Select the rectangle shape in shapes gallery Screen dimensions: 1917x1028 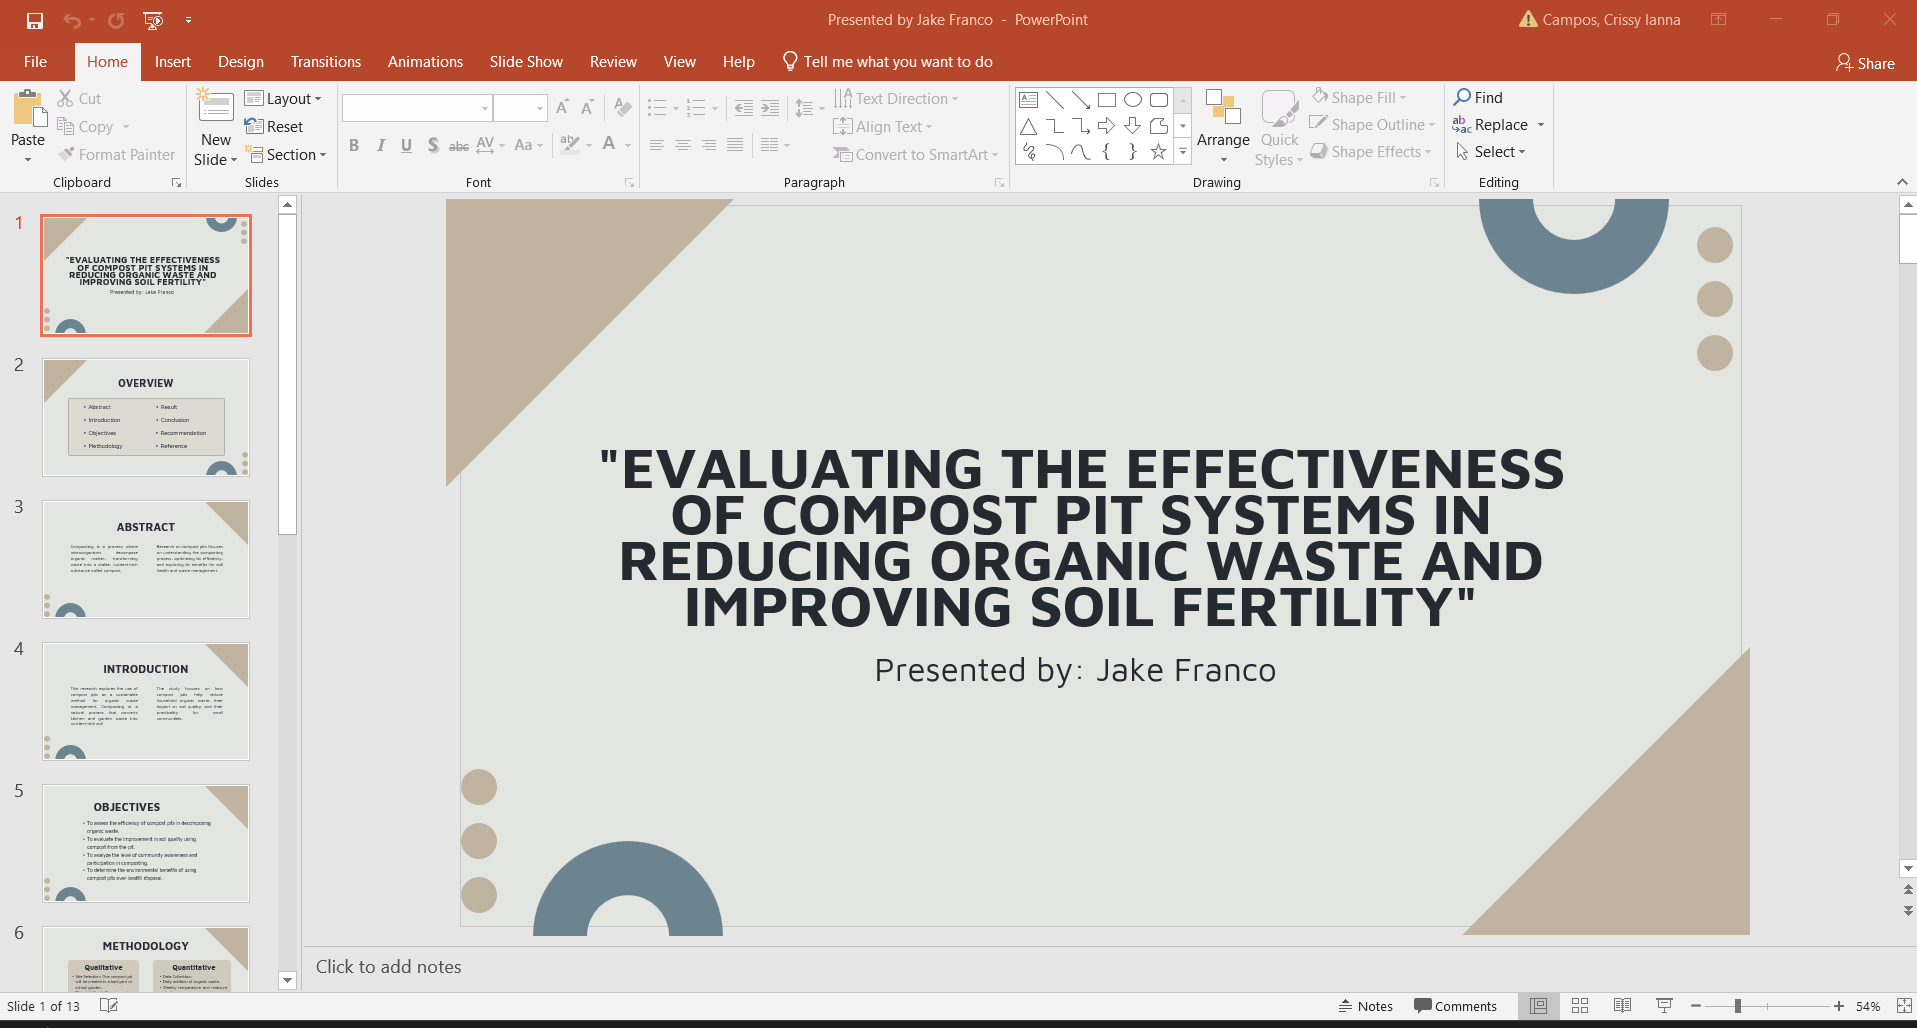[1106, 100]
